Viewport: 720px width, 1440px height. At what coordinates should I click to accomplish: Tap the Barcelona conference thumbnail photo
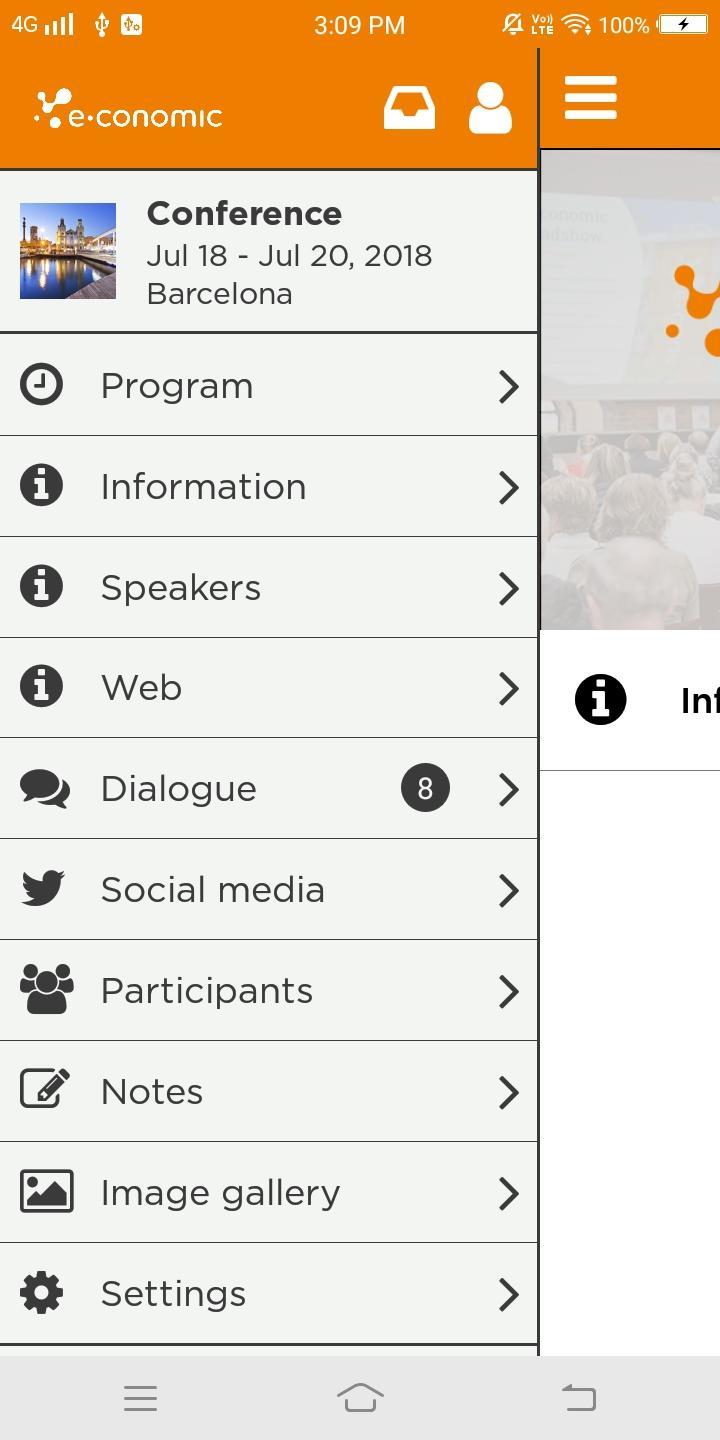67,250
